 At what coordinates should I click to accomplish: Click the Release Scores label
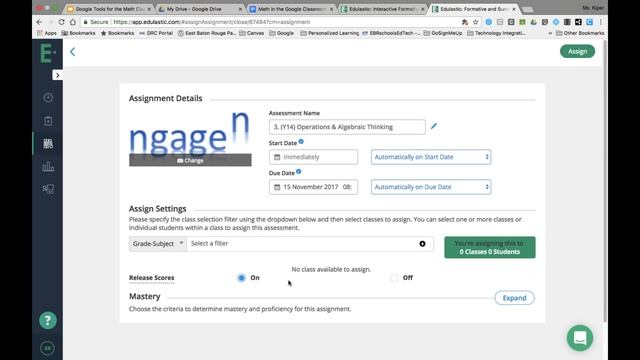click(151, 278)
